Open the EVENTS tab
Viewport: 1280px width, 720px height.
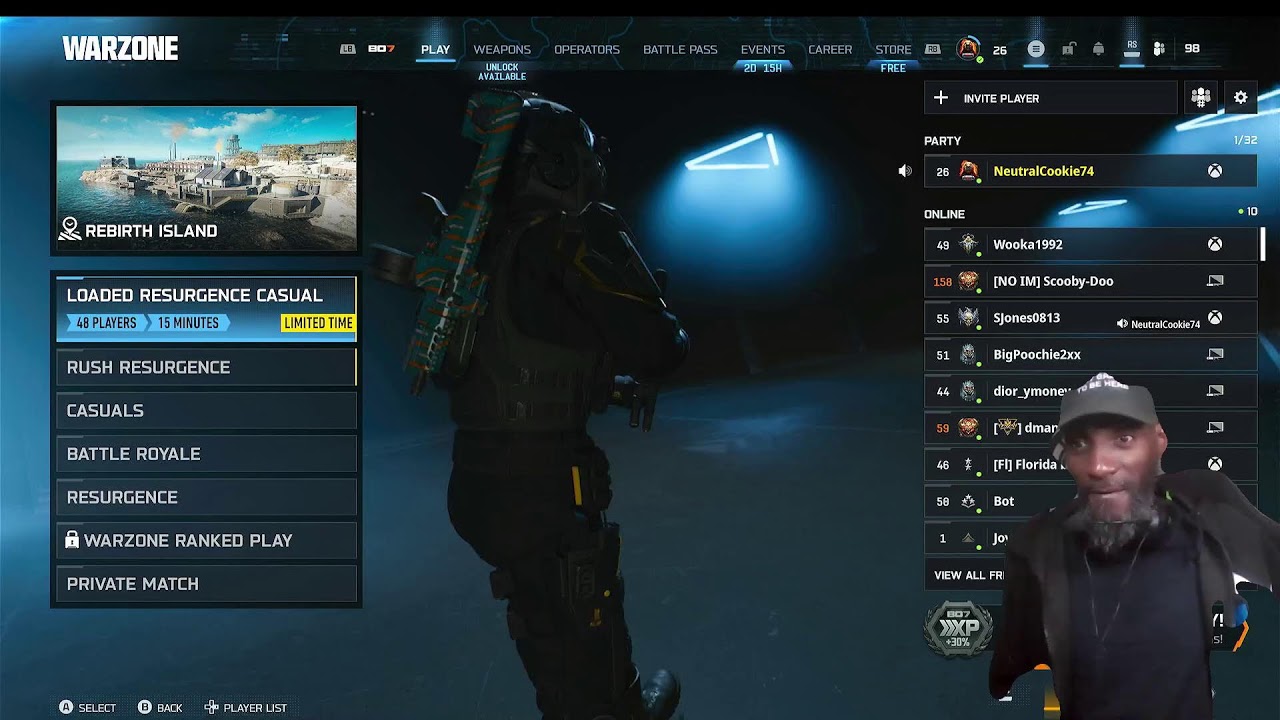click(763, 49)
